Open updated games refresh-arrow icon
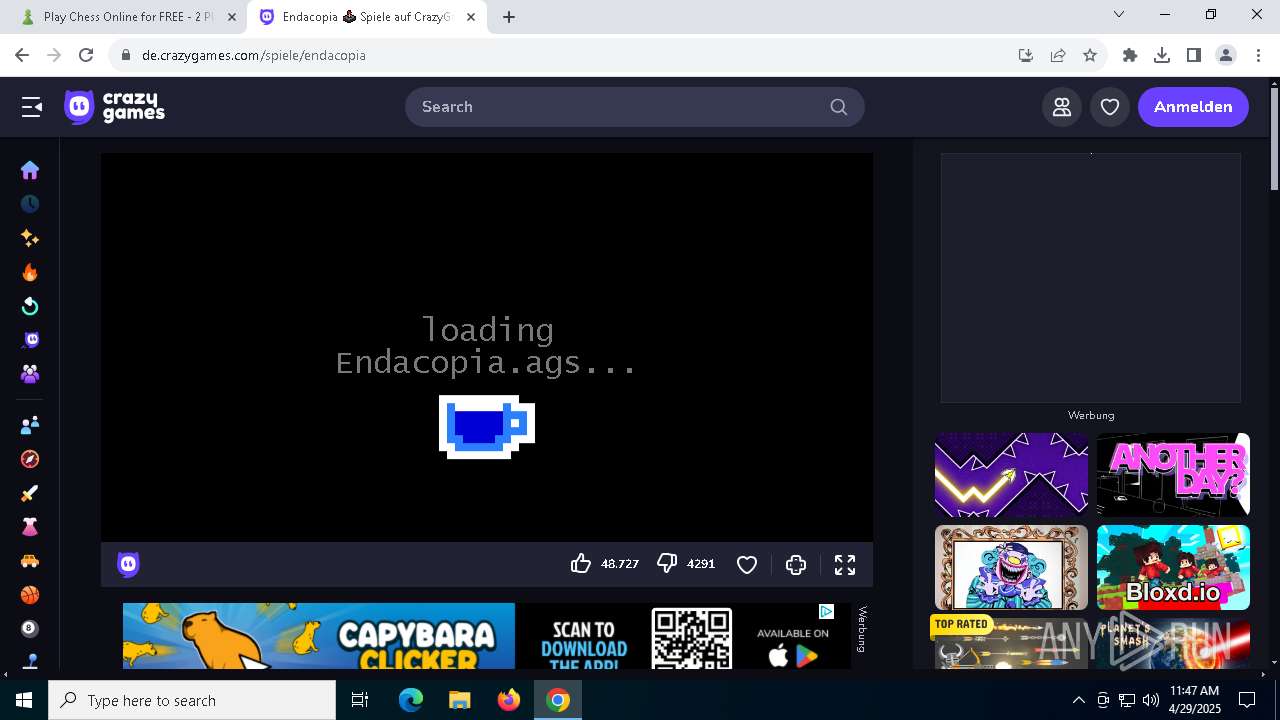1280x720 pixels. pos(30,306)
